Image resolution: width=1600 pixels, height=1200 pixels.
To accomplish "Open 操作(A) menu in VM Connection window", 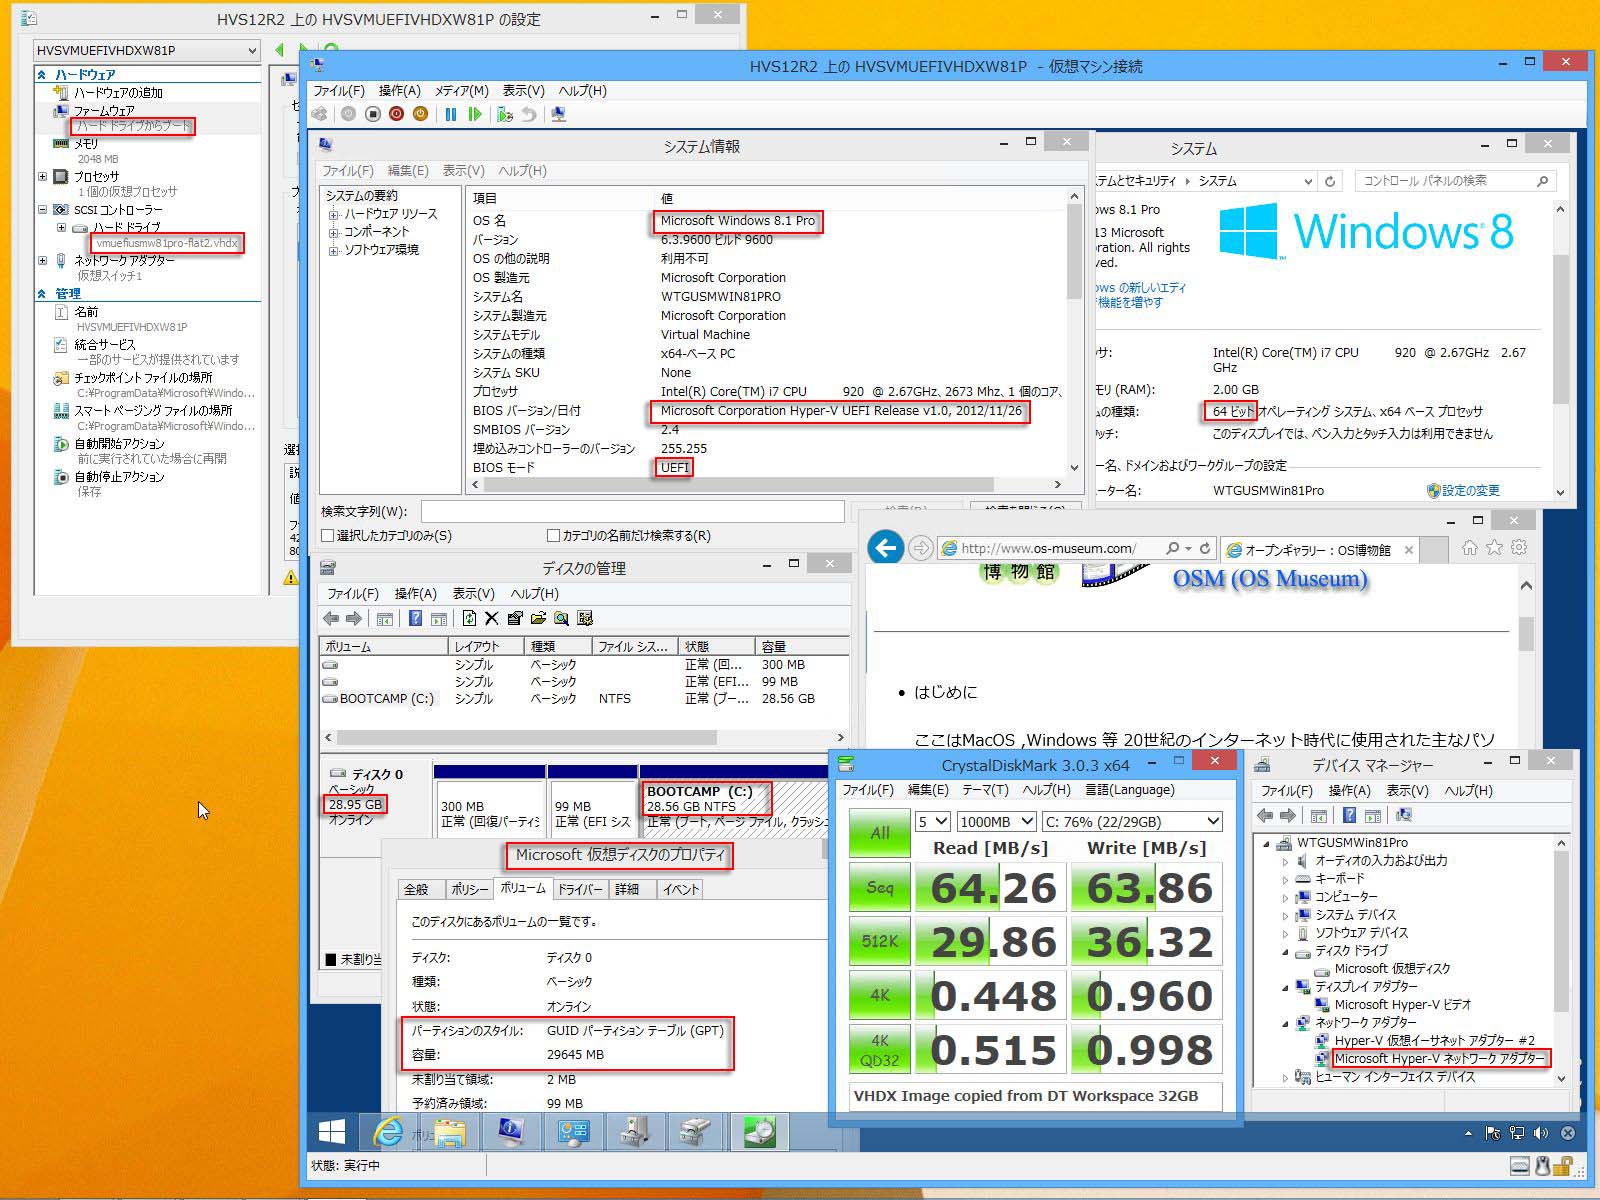I will (400, 91).
